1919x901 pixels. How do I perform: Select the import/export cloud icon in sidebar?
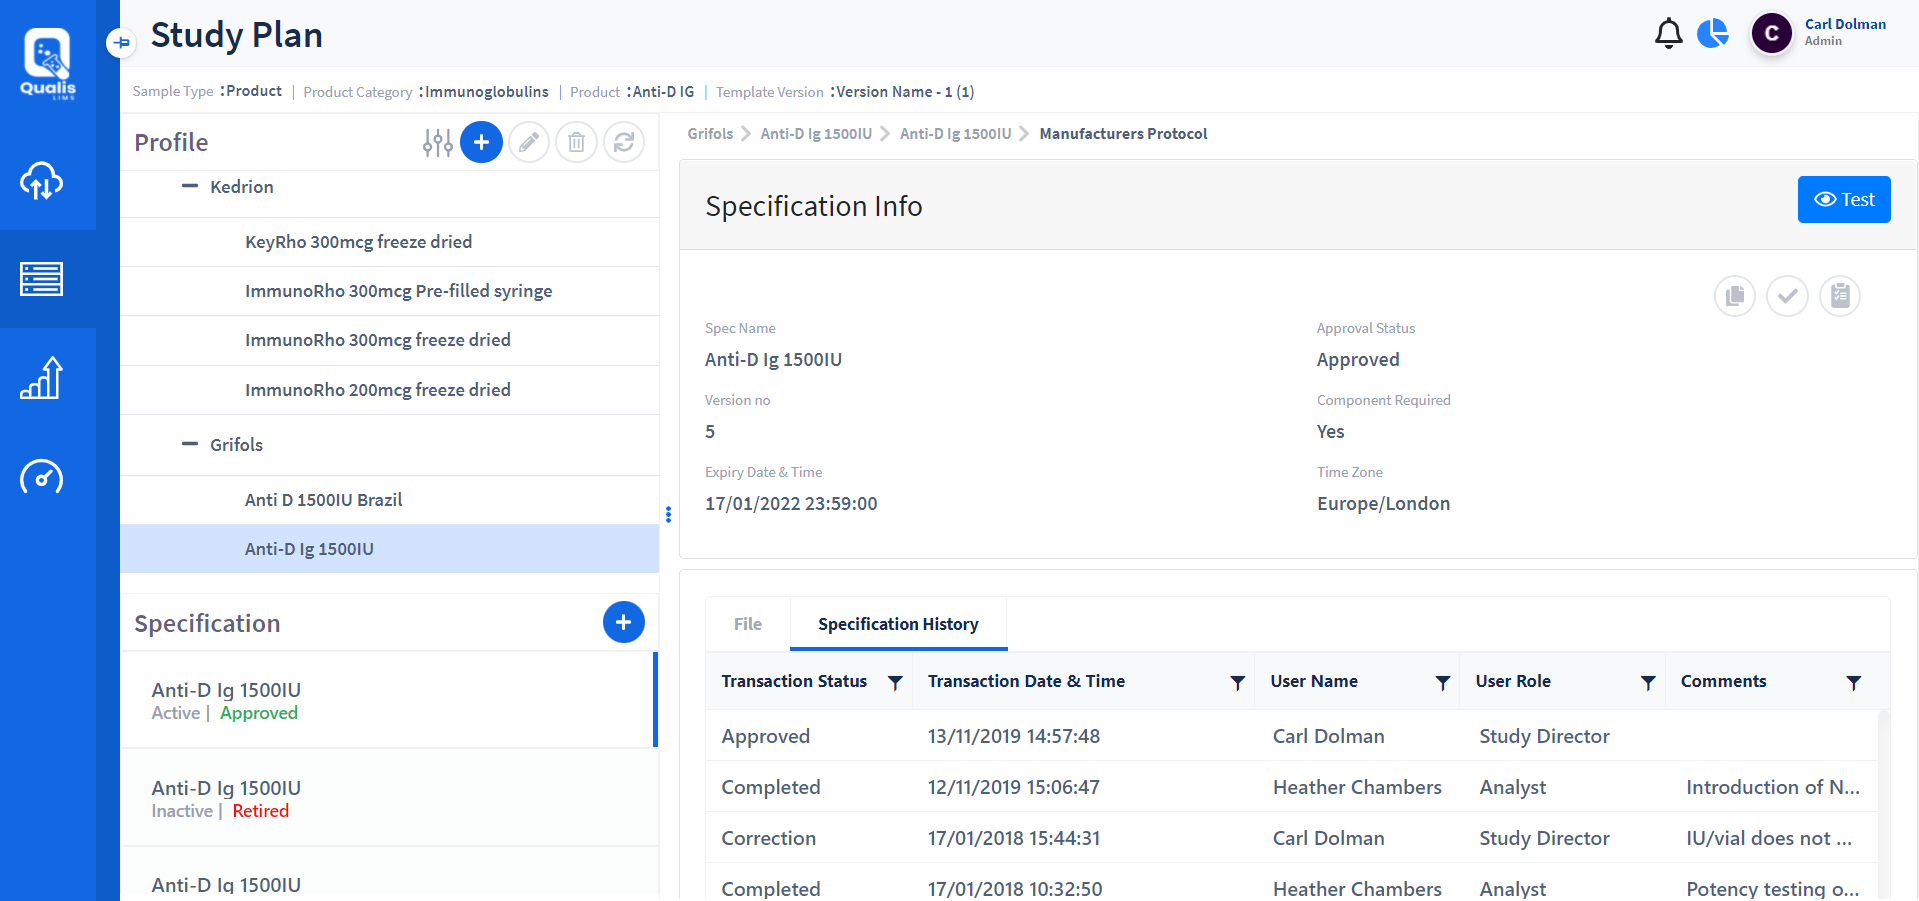(40, 182)
